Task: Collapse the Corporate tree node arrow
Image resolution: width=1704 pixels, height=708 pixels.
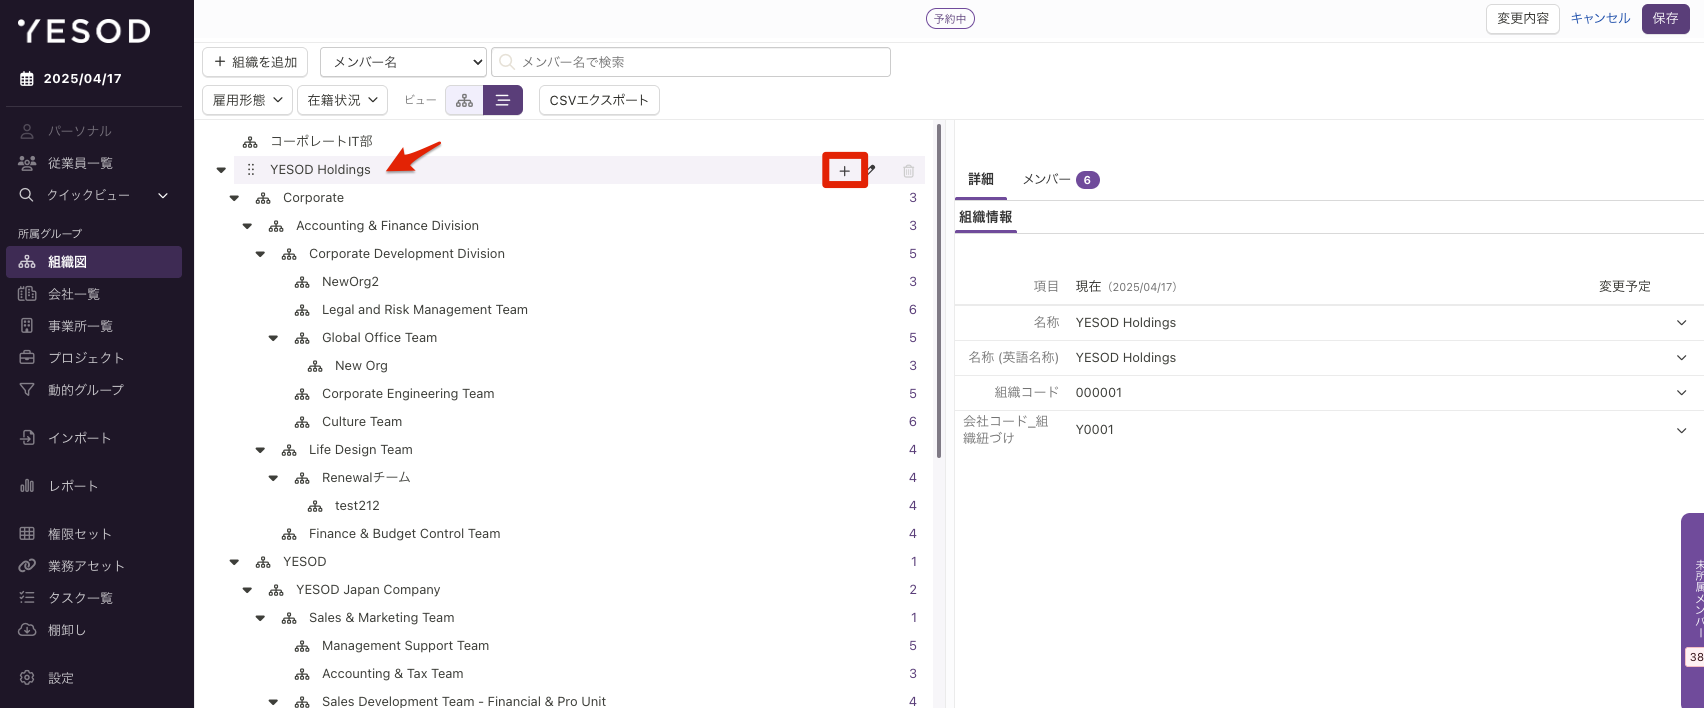Action: tap(234, 198)
